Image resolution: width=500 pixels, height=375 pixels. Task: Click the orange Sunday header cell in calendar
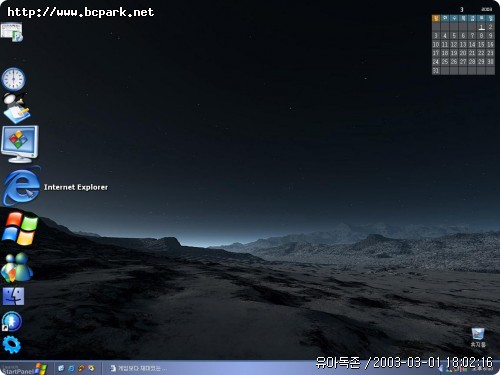tap(436, 18)
